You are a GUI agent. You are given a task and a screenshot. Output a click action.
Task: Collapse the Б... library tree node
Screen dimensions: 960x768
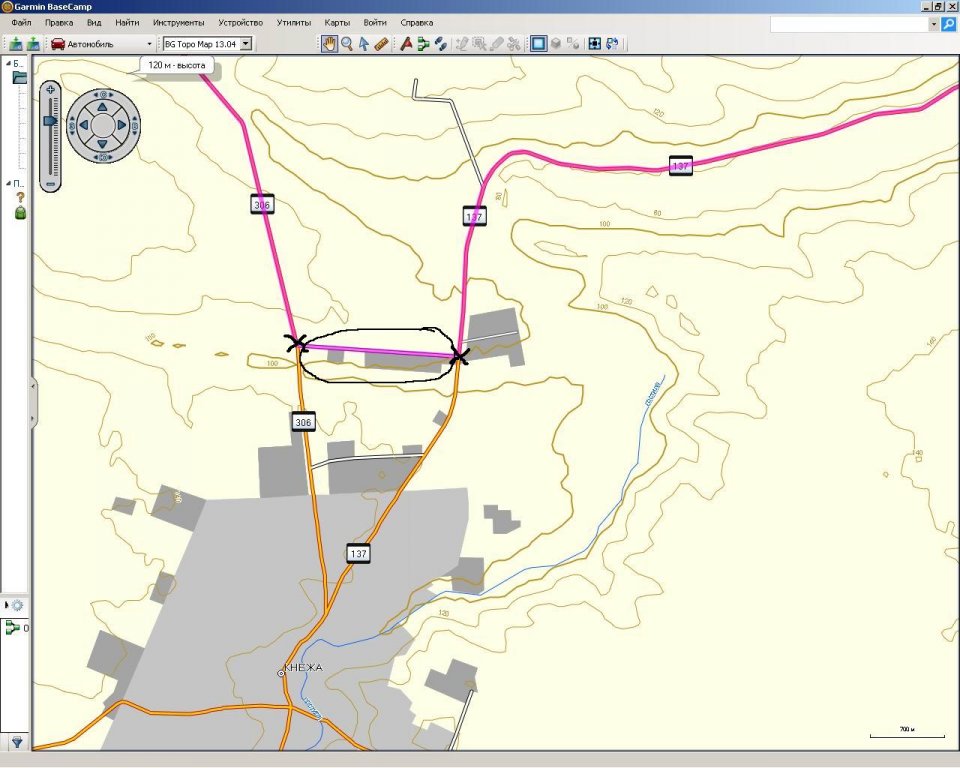[x=9, y=63]
